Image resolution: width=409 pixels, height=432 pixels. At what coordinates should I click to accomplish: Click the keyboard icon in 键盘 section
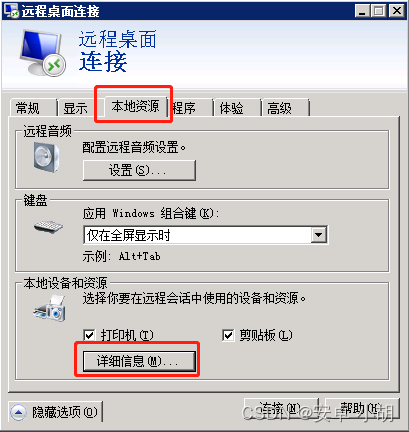[x=48, y=227]
